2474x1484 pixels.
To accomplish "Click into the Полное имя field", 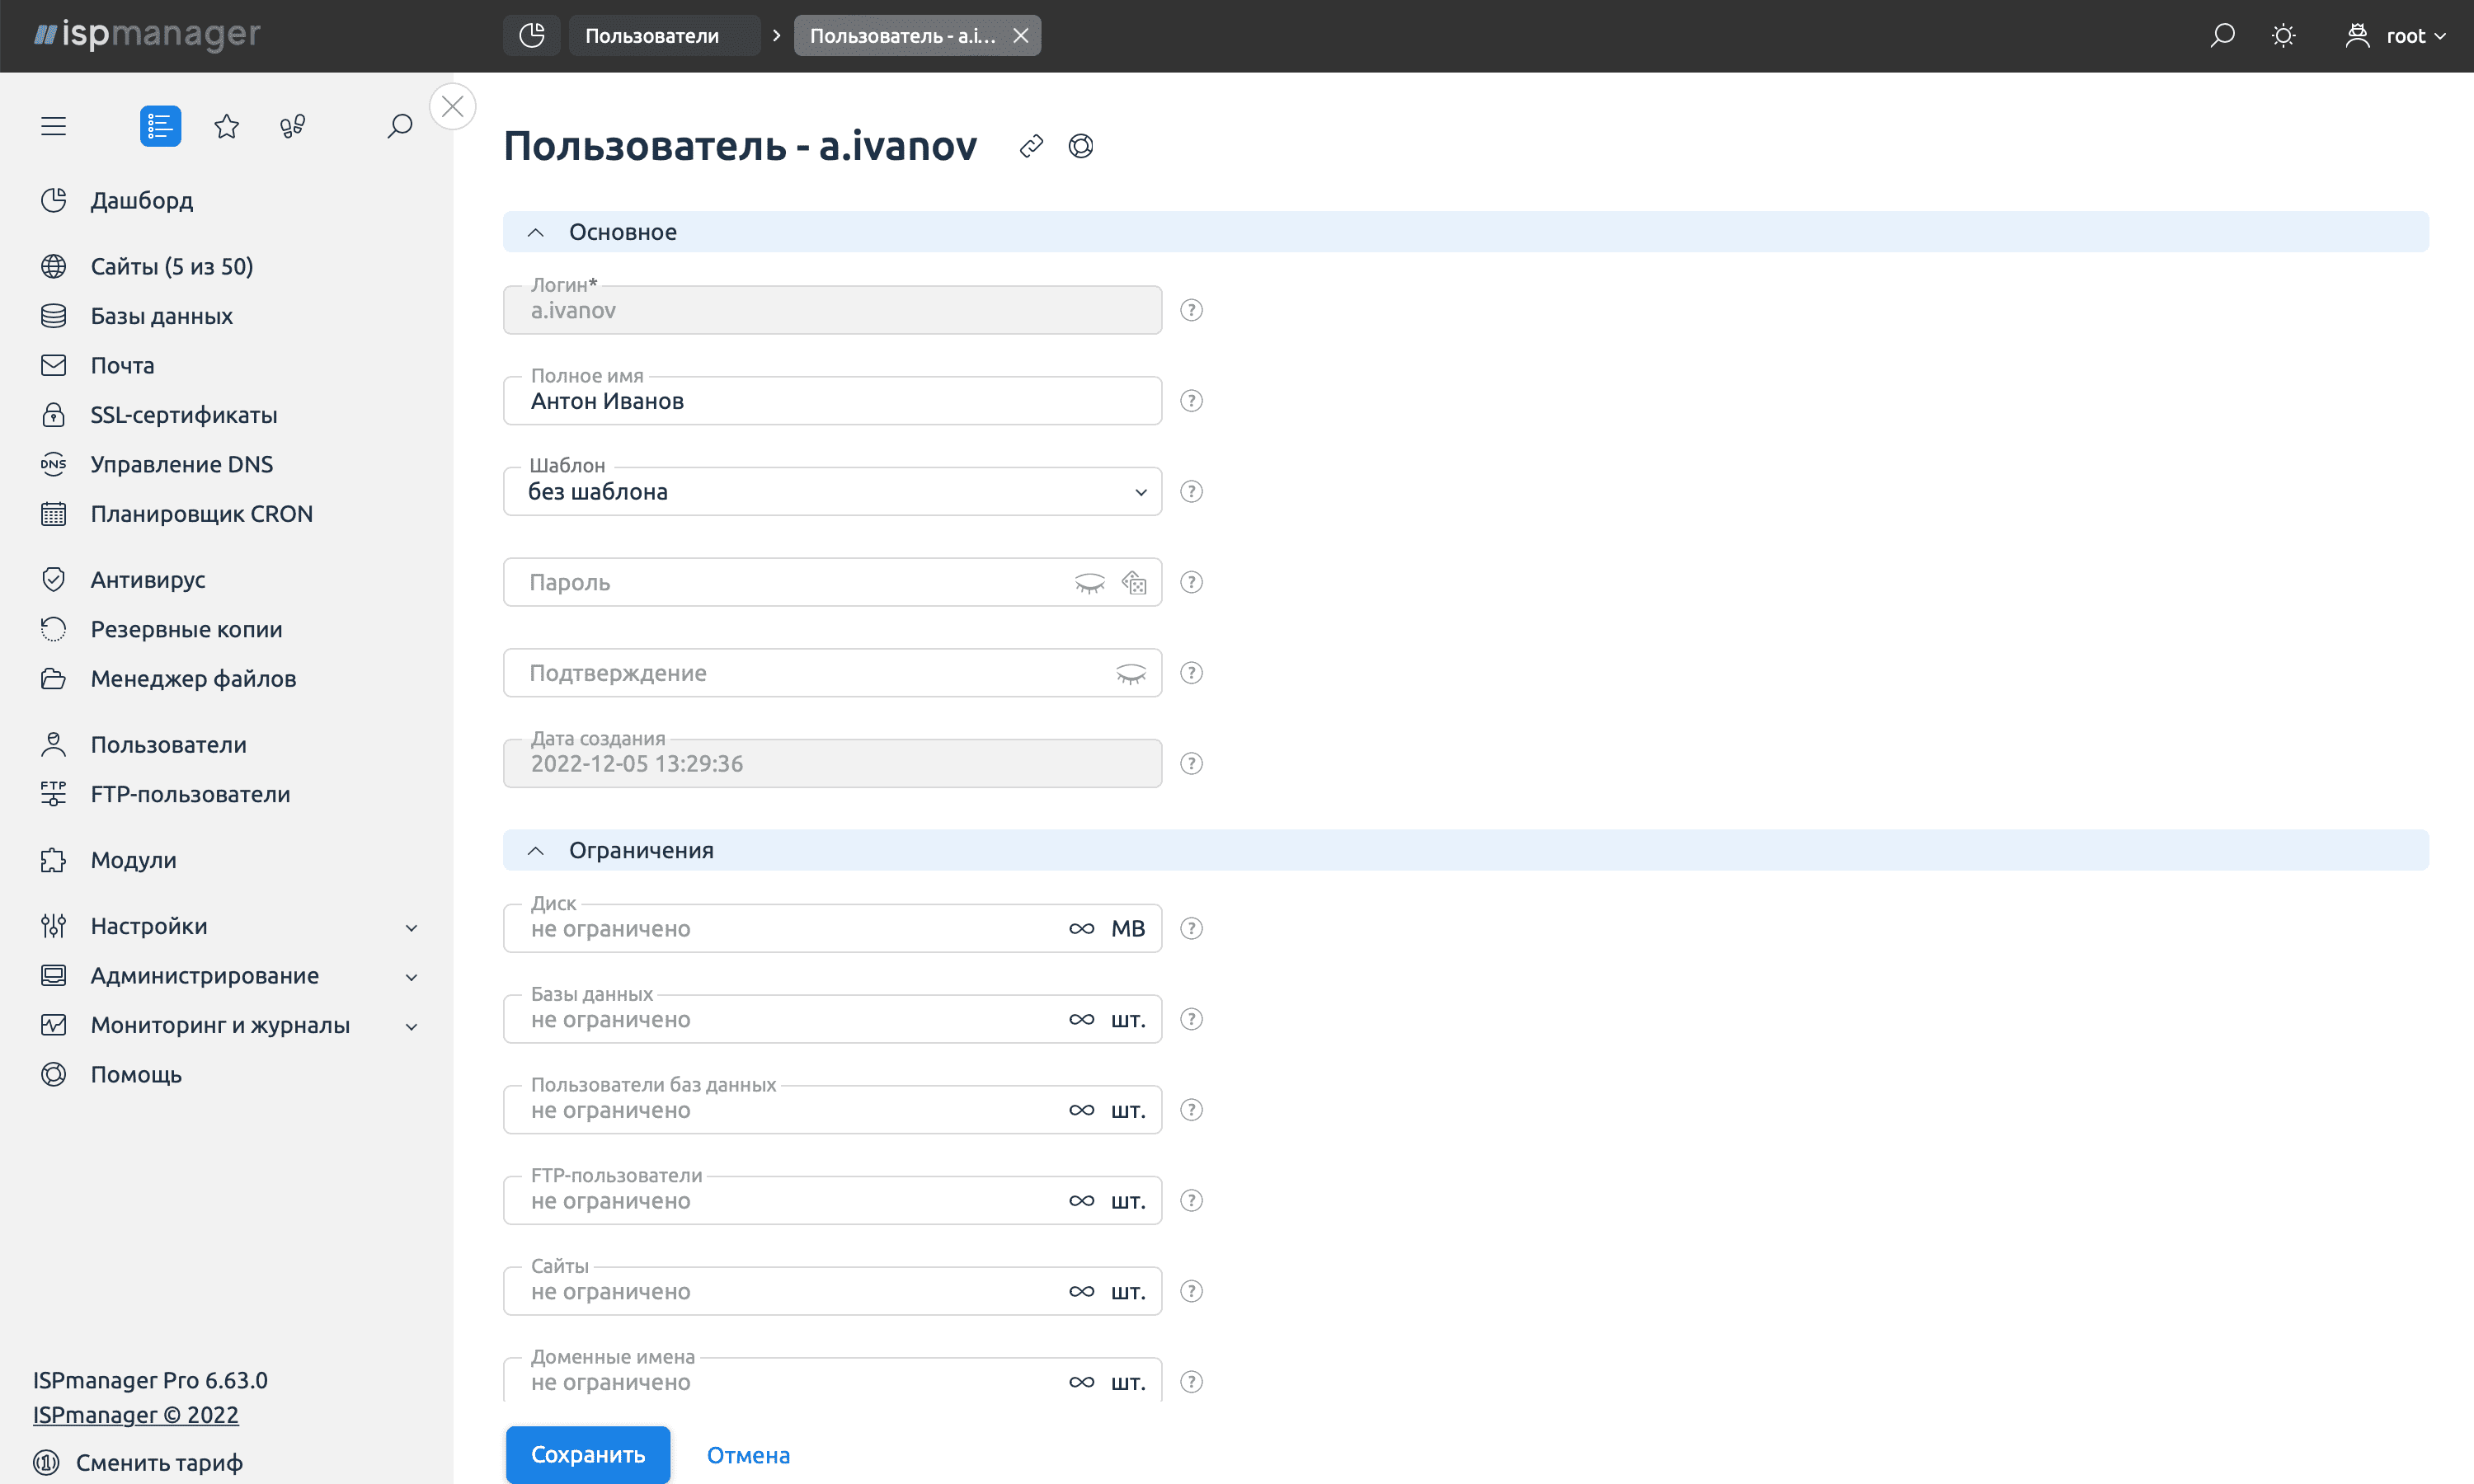I will click(832, 401).
